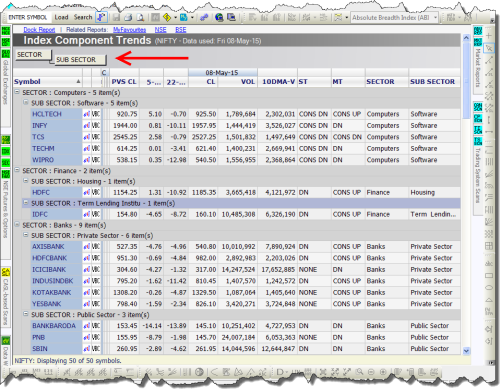Open the CAG-based Scans side tab
Screen dimensions: 500x389
click(x=6, y=302)
